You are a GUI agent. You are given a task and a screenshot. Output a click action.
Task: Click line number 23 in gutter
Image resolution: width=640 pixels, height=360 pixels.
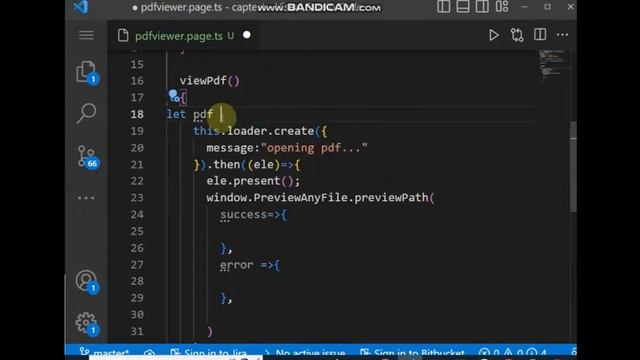tap(137, 198)
